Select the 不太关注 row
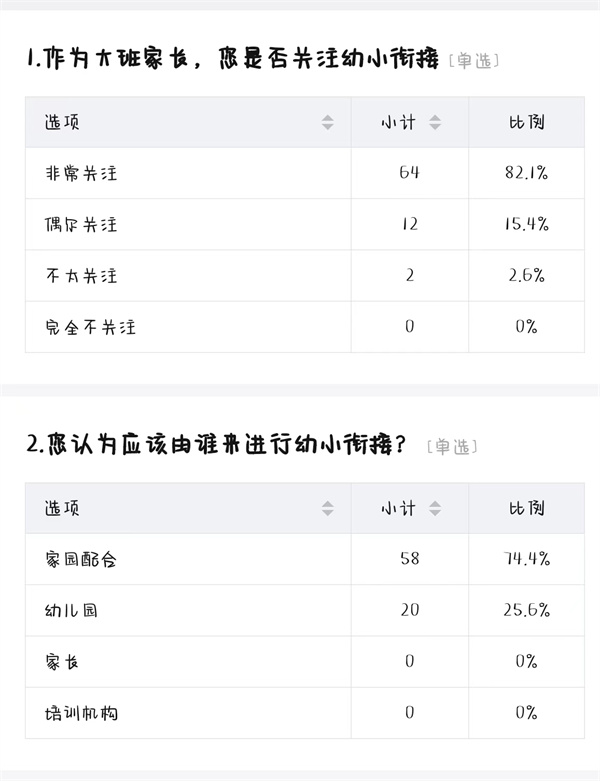Image resolution: width=600 pixels, height=781 pixels. pyautogui.click(x=305, y=276)
